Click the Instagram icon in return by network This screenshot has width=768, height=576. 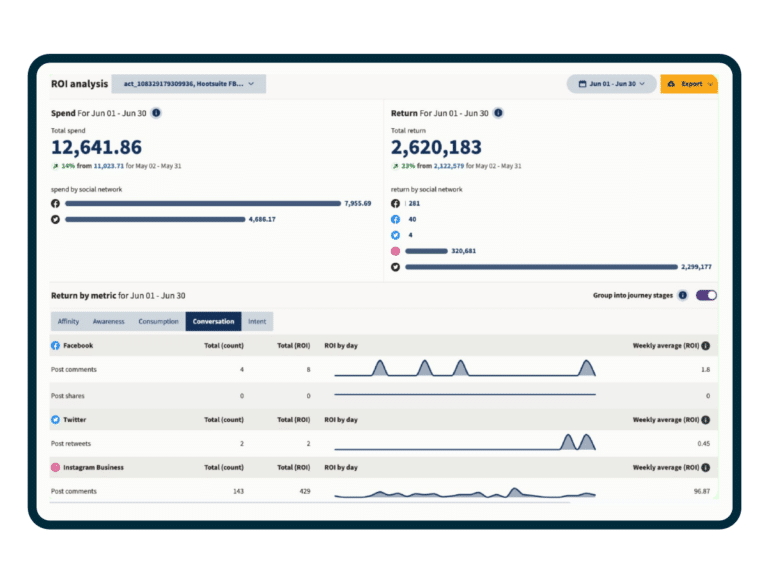coord(395,251)
